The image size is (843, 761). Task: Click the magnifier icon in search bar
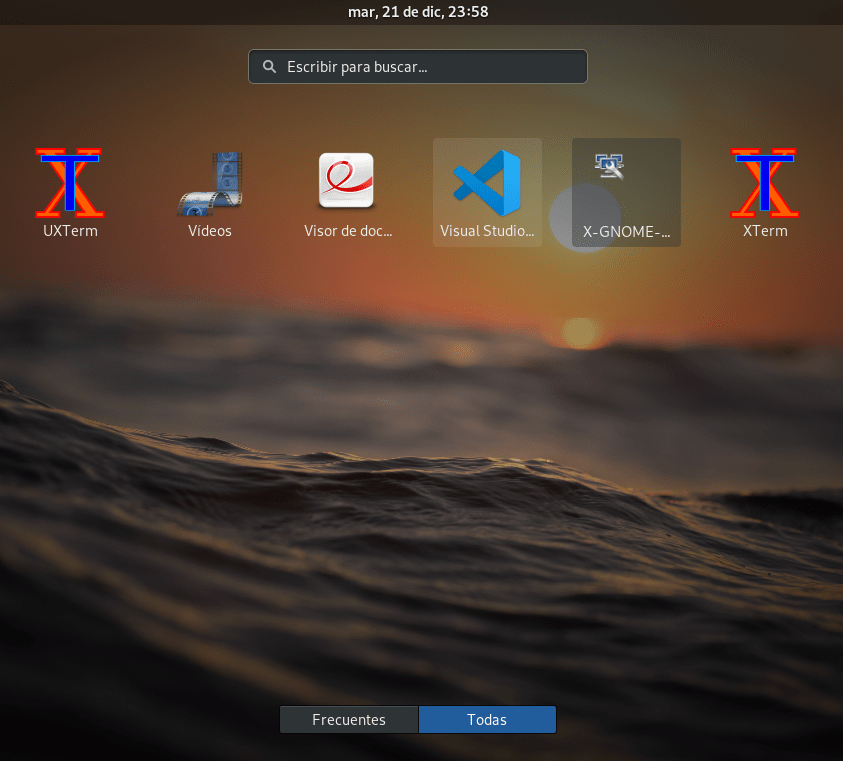(x=269, y=67)
